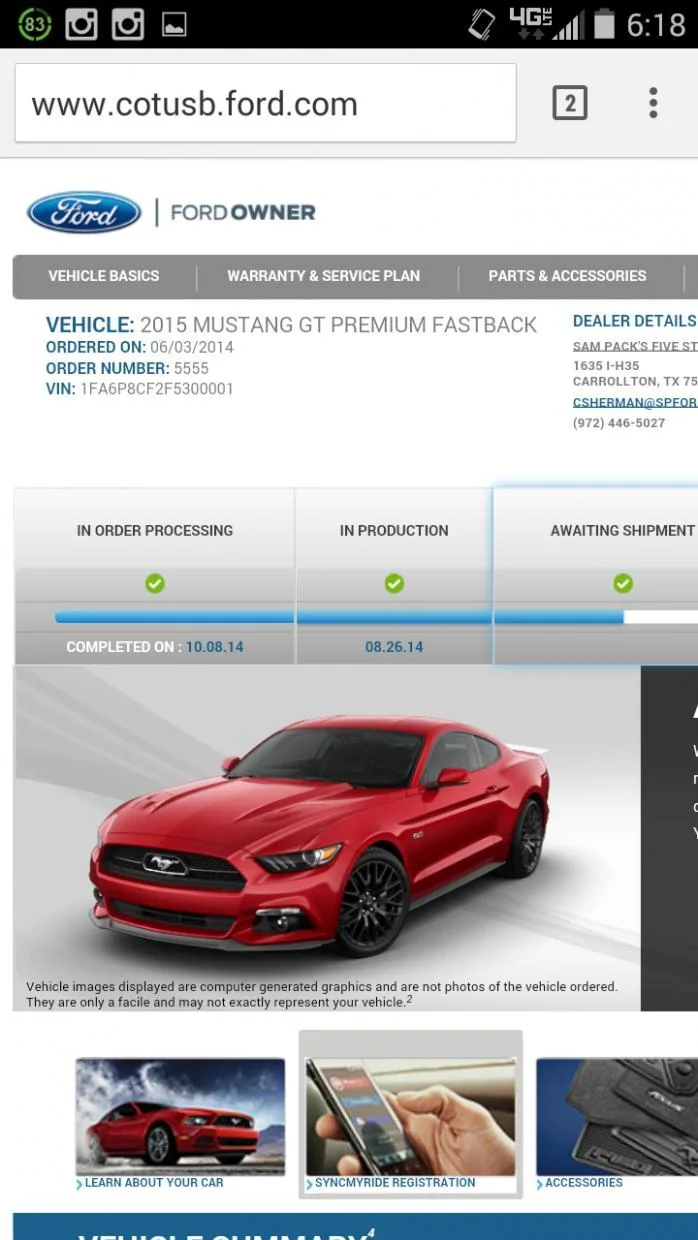698x1240 pixels.
Task: Open the Sam Pack's Five Star dealer link
Action: 635,347
